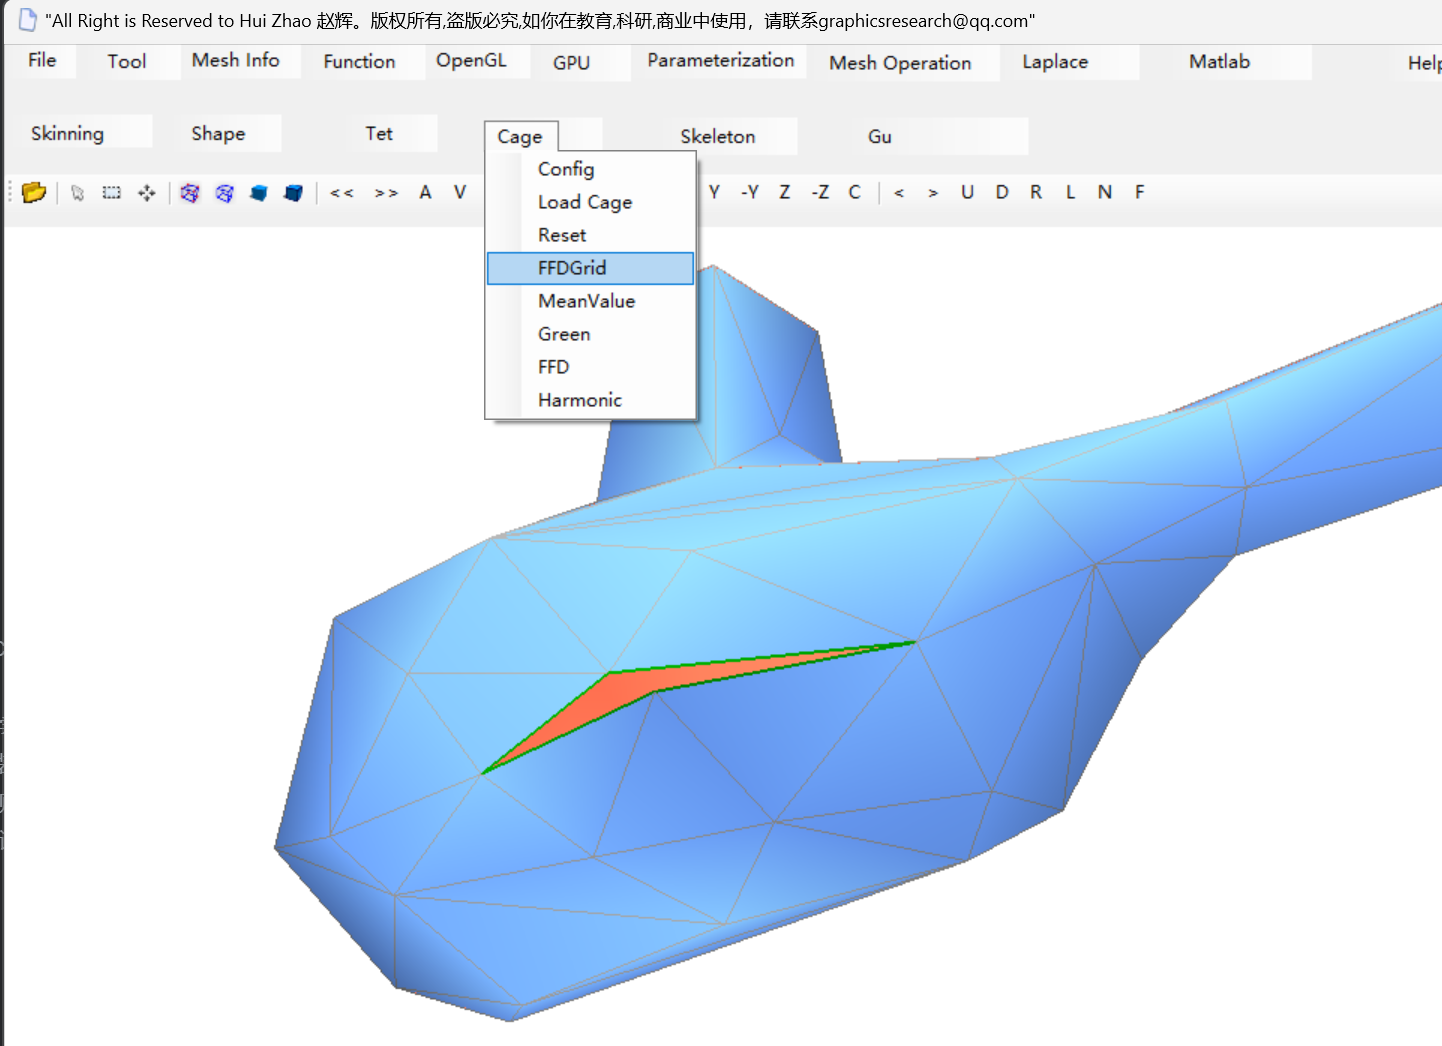The image size is (1442, 1046).
Task: Close the open Cage menu
Action: (520, 136)
